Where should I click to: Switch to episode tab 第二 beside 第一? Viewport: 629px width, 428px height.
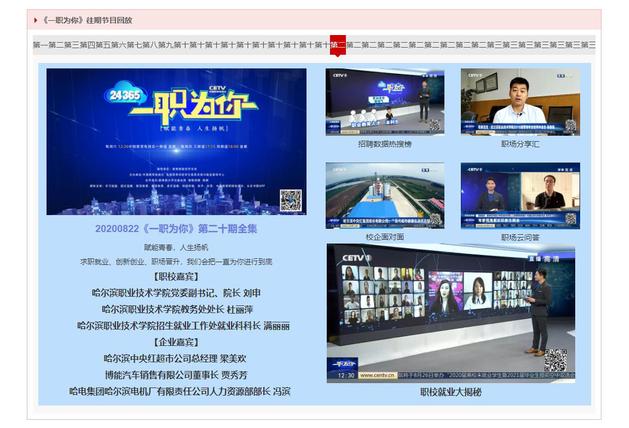pos(56,45)
